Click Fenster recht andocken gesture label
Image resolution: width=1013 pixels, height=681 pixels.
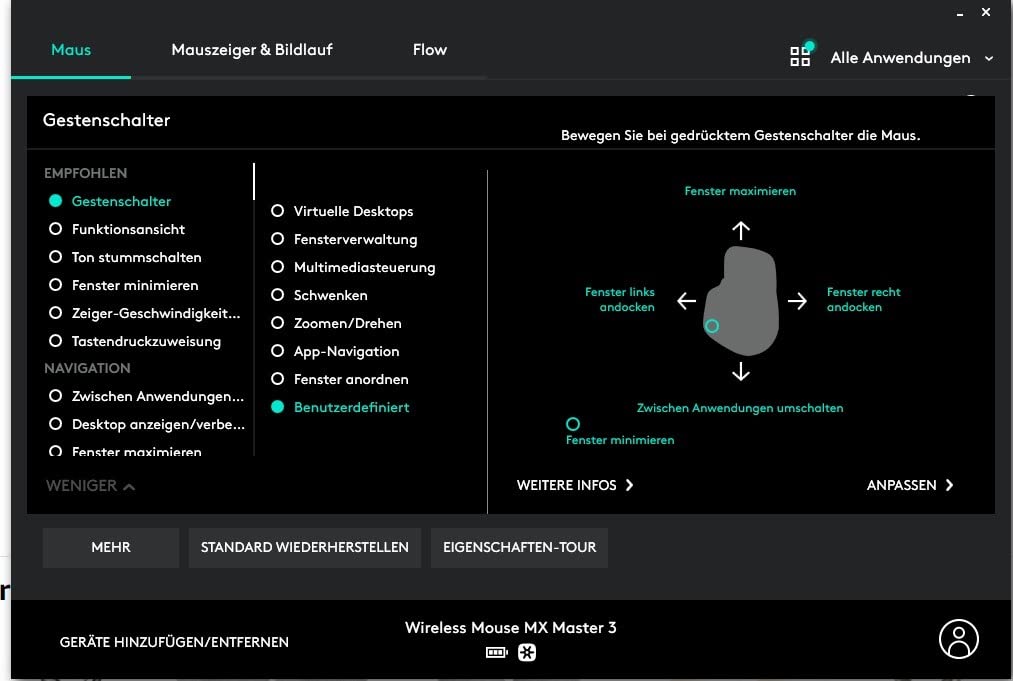pos(863,299)
